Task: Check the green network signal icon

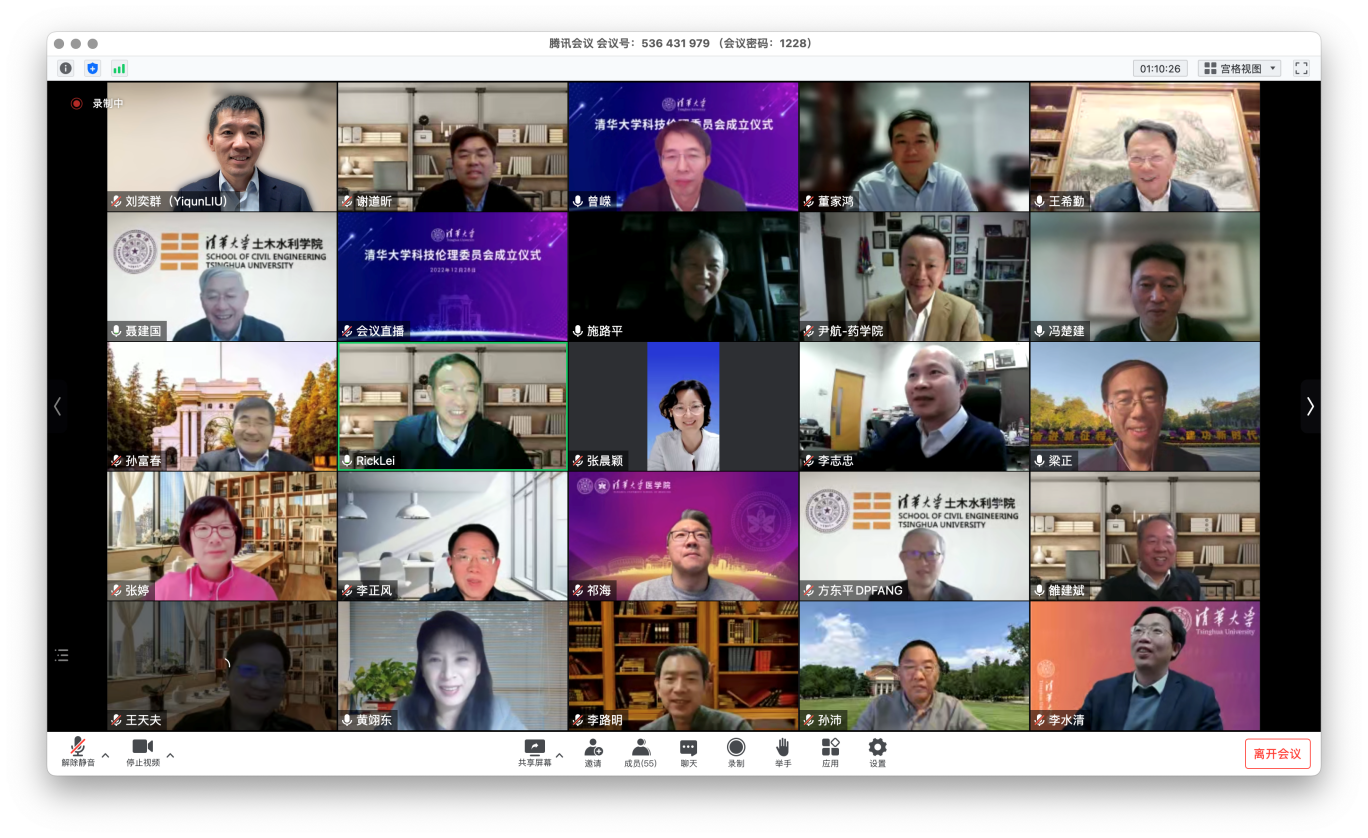Action: pos(120,69)
